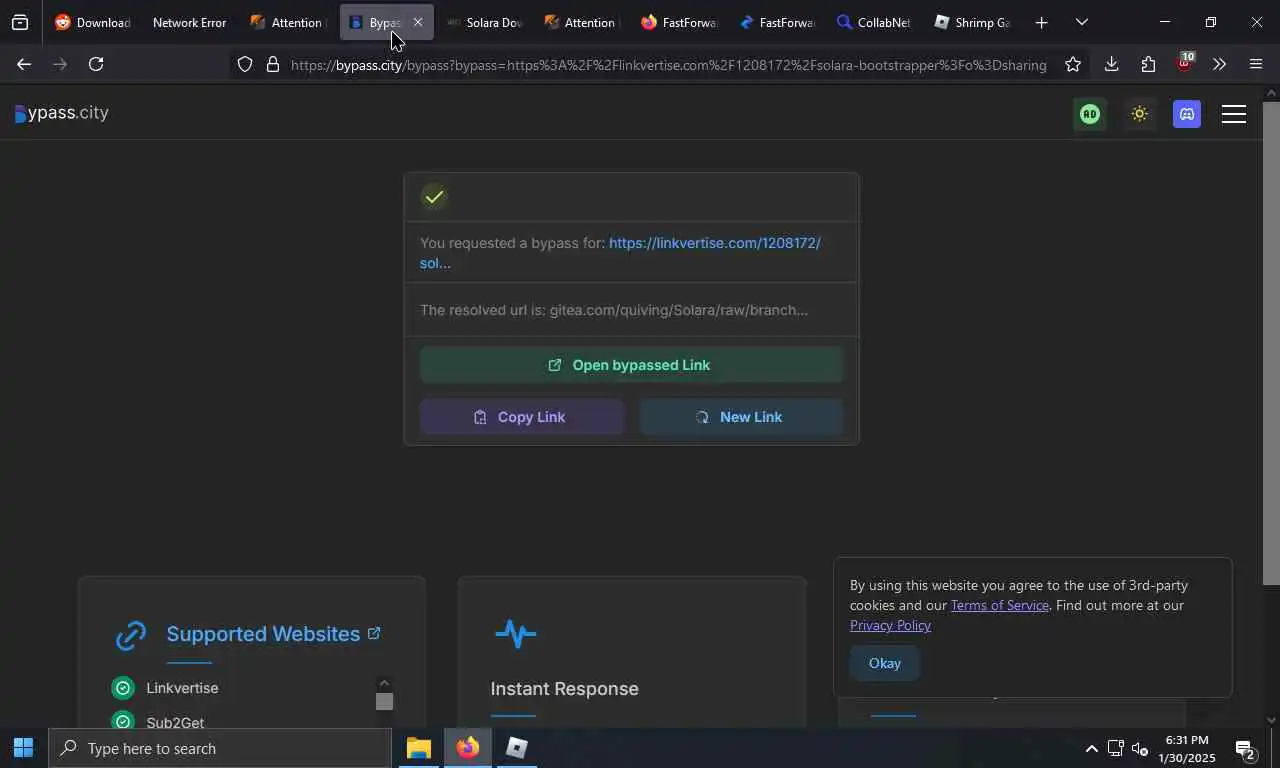Click the taskbar search box
This screenshot has height=768, width=1280.
point(219,748)
